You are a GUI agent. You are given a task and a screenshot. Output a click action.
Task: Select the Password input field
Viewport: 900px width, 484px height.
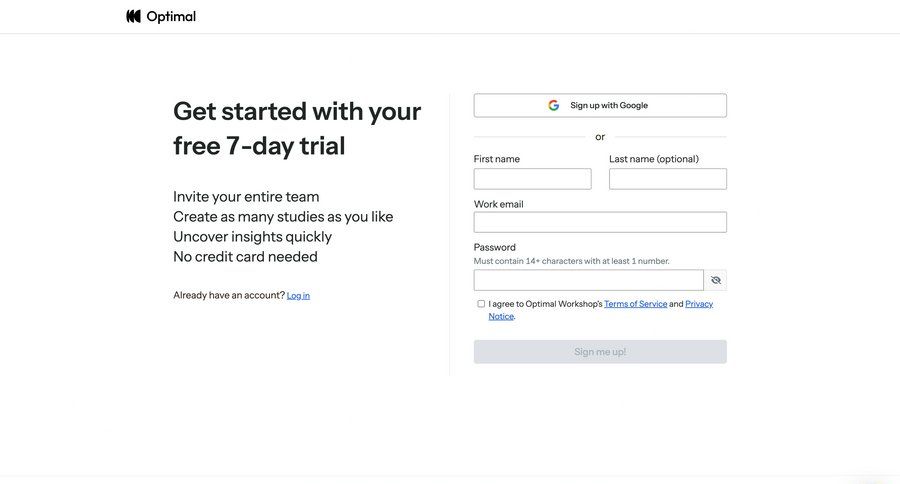point(588,280)
